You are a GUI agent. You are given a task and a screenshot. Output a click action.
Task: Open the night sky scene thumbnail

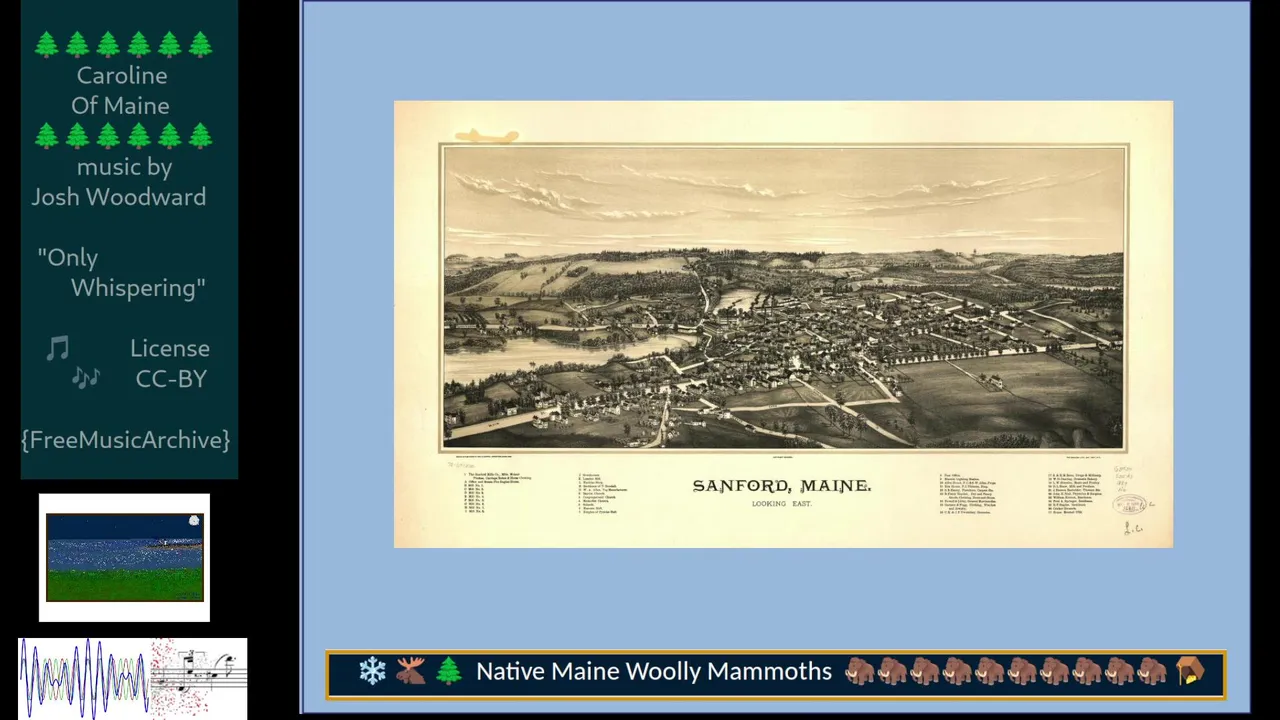[x=124, y=557]
